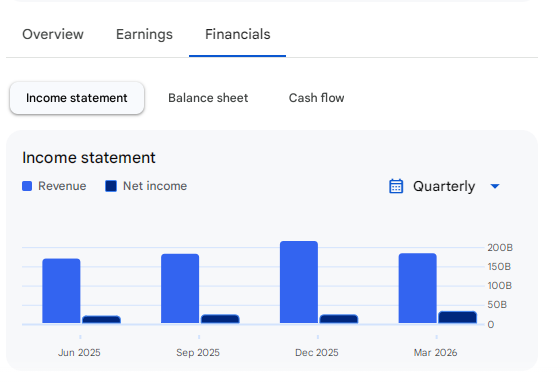
Task: Click the 200B axis value
Action: click(x=500, y=248)
